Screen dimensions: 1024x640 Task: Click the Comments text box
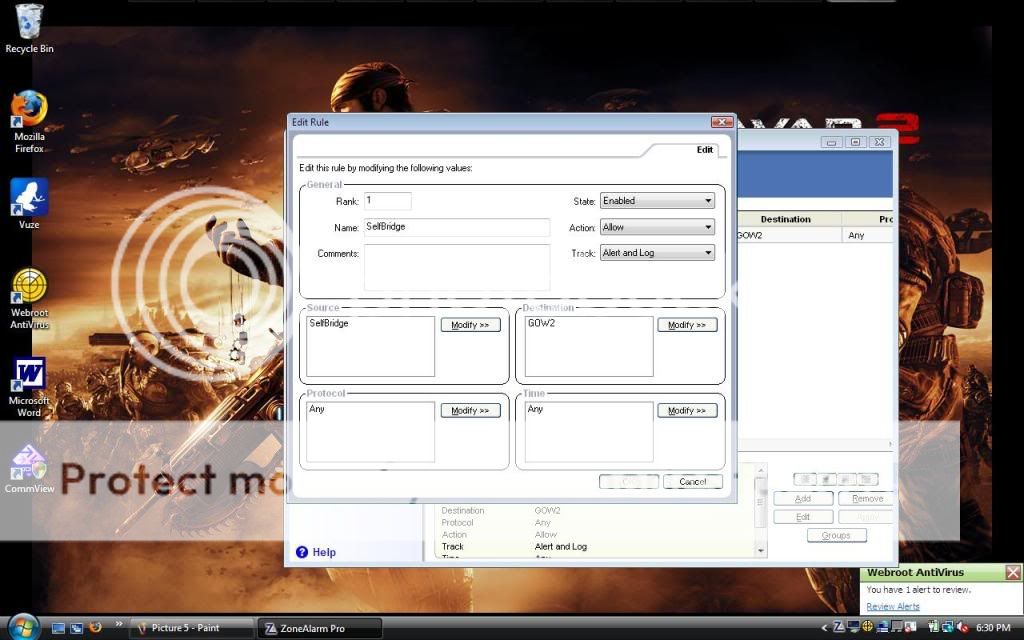(457, 268)
